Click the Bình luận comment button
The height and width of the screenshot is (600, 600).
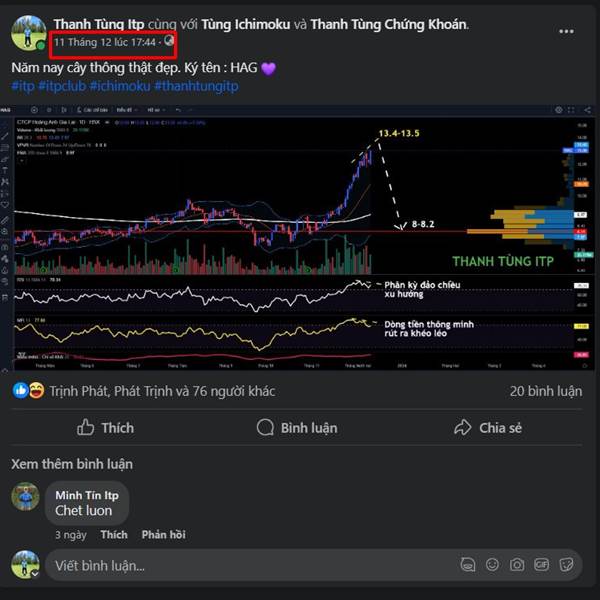click(297, 427)
